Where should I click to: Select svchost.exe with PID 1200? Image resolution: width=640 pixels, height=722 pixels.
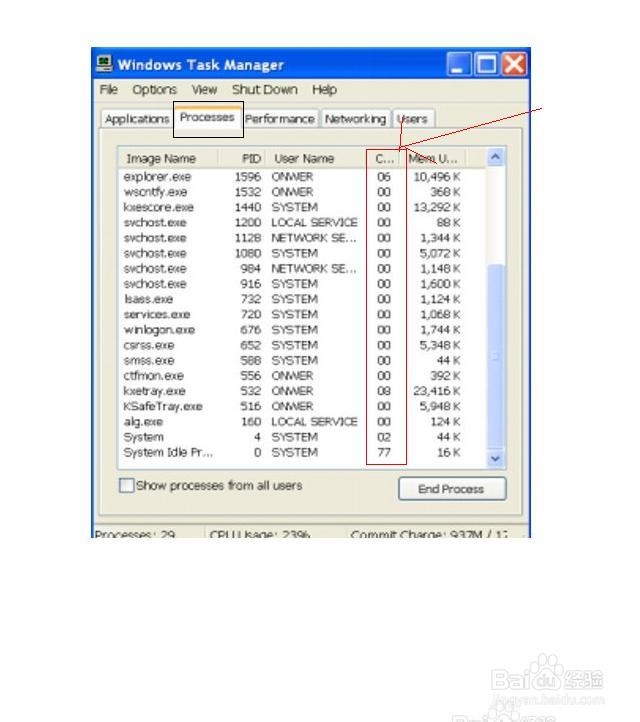(302, 222)
